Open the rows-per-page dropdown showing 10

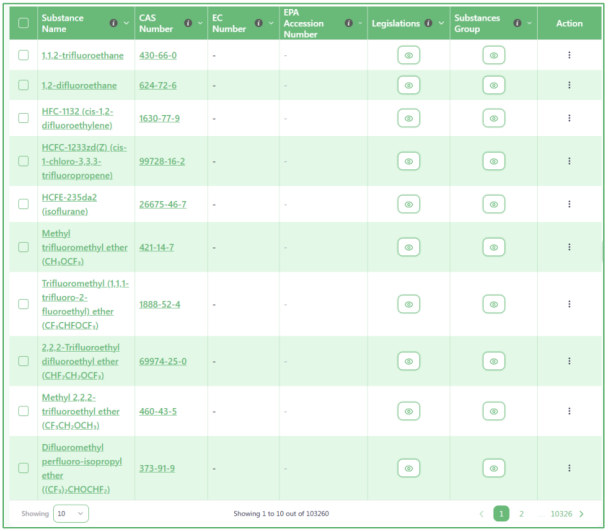coord(71,514)
